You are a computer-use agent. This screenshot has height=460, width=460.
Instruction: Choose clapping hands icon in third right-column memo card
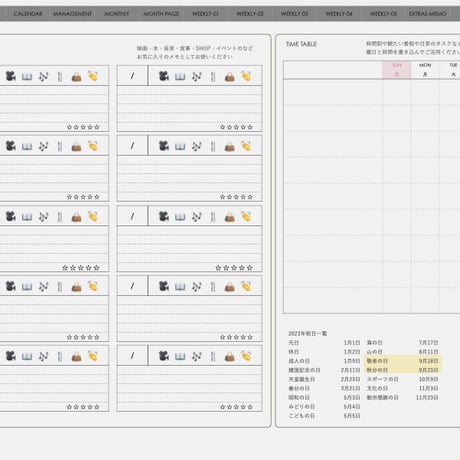tap(246, 216)
